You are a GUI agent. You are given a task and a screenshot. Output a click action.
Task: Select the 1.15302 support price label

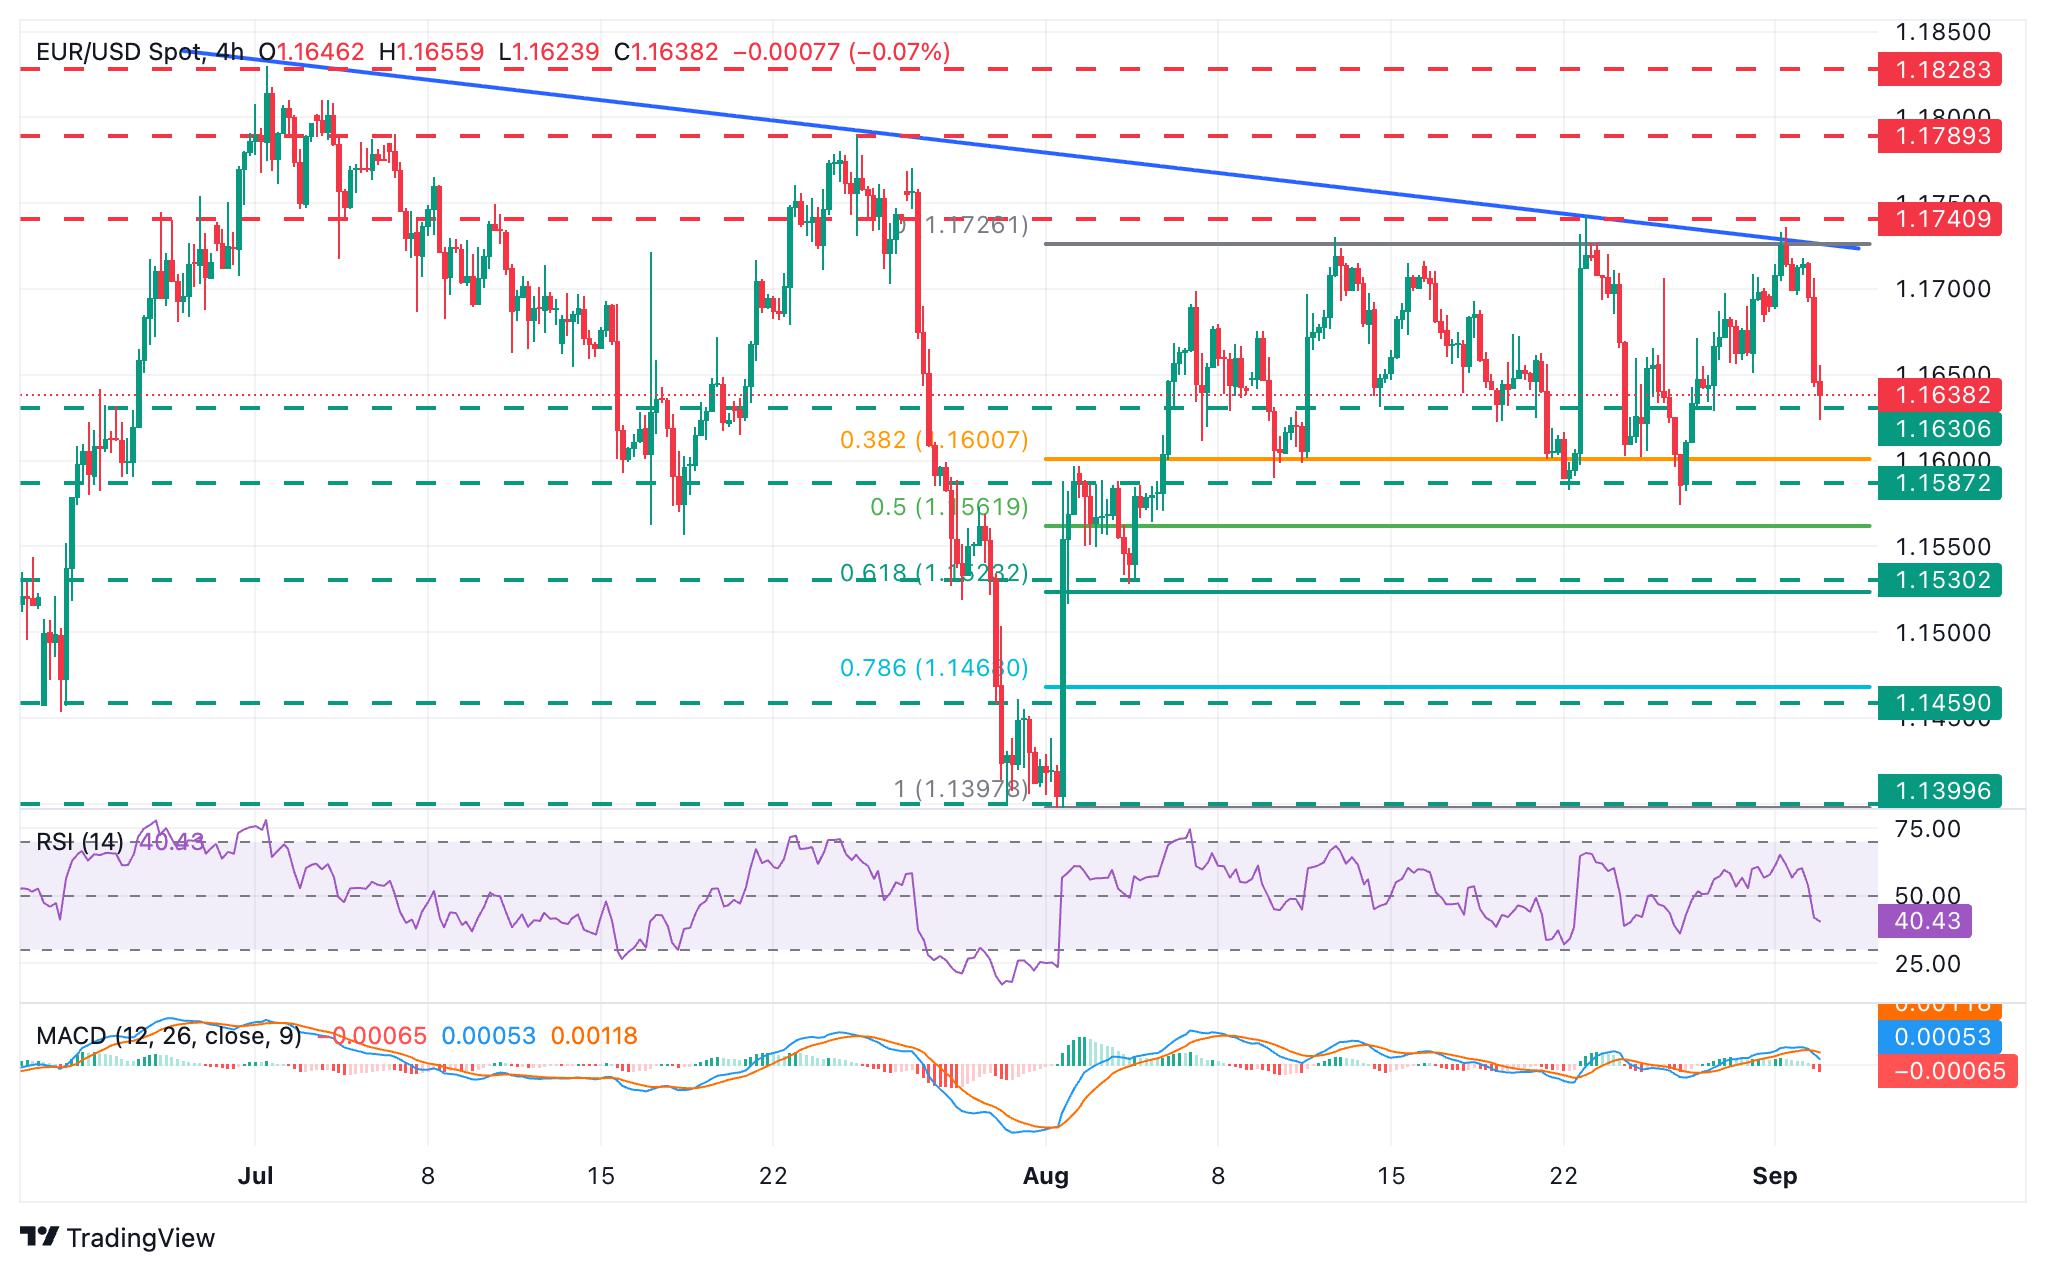1939,580
